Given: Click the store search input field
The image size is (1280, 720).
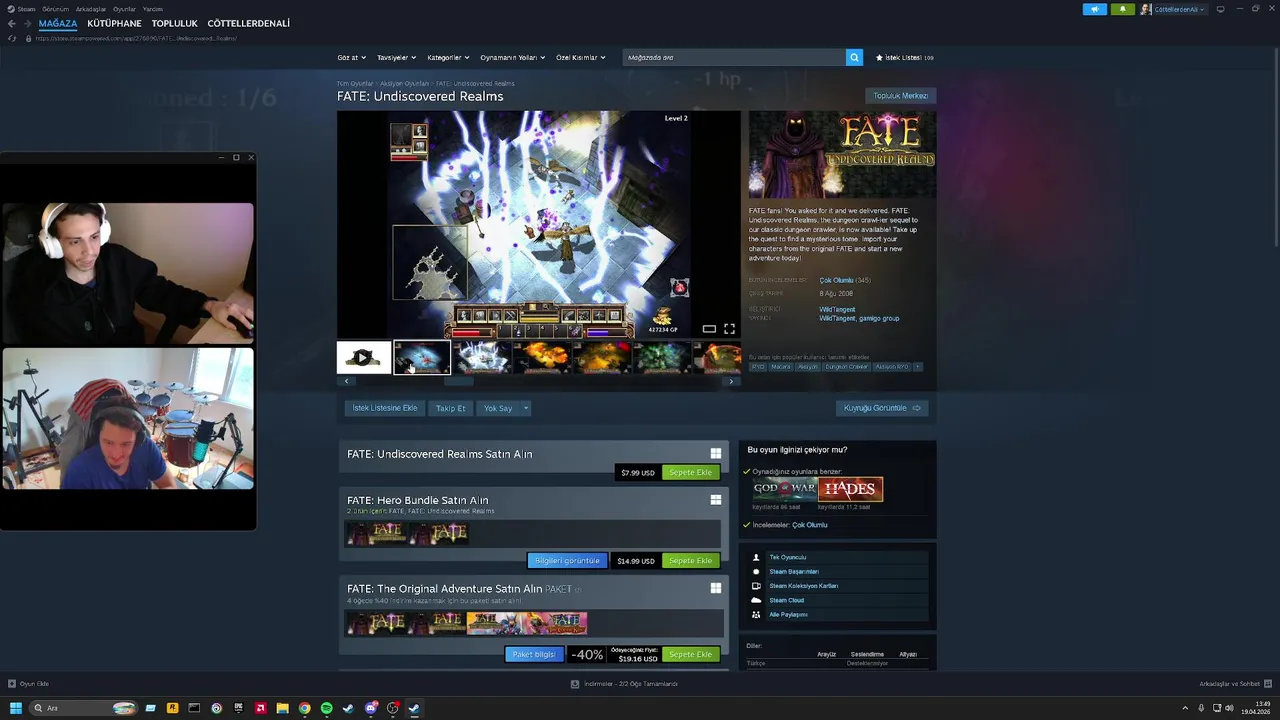Looking at the screenshot, I should pyautogui.click(x=734, y=58).
